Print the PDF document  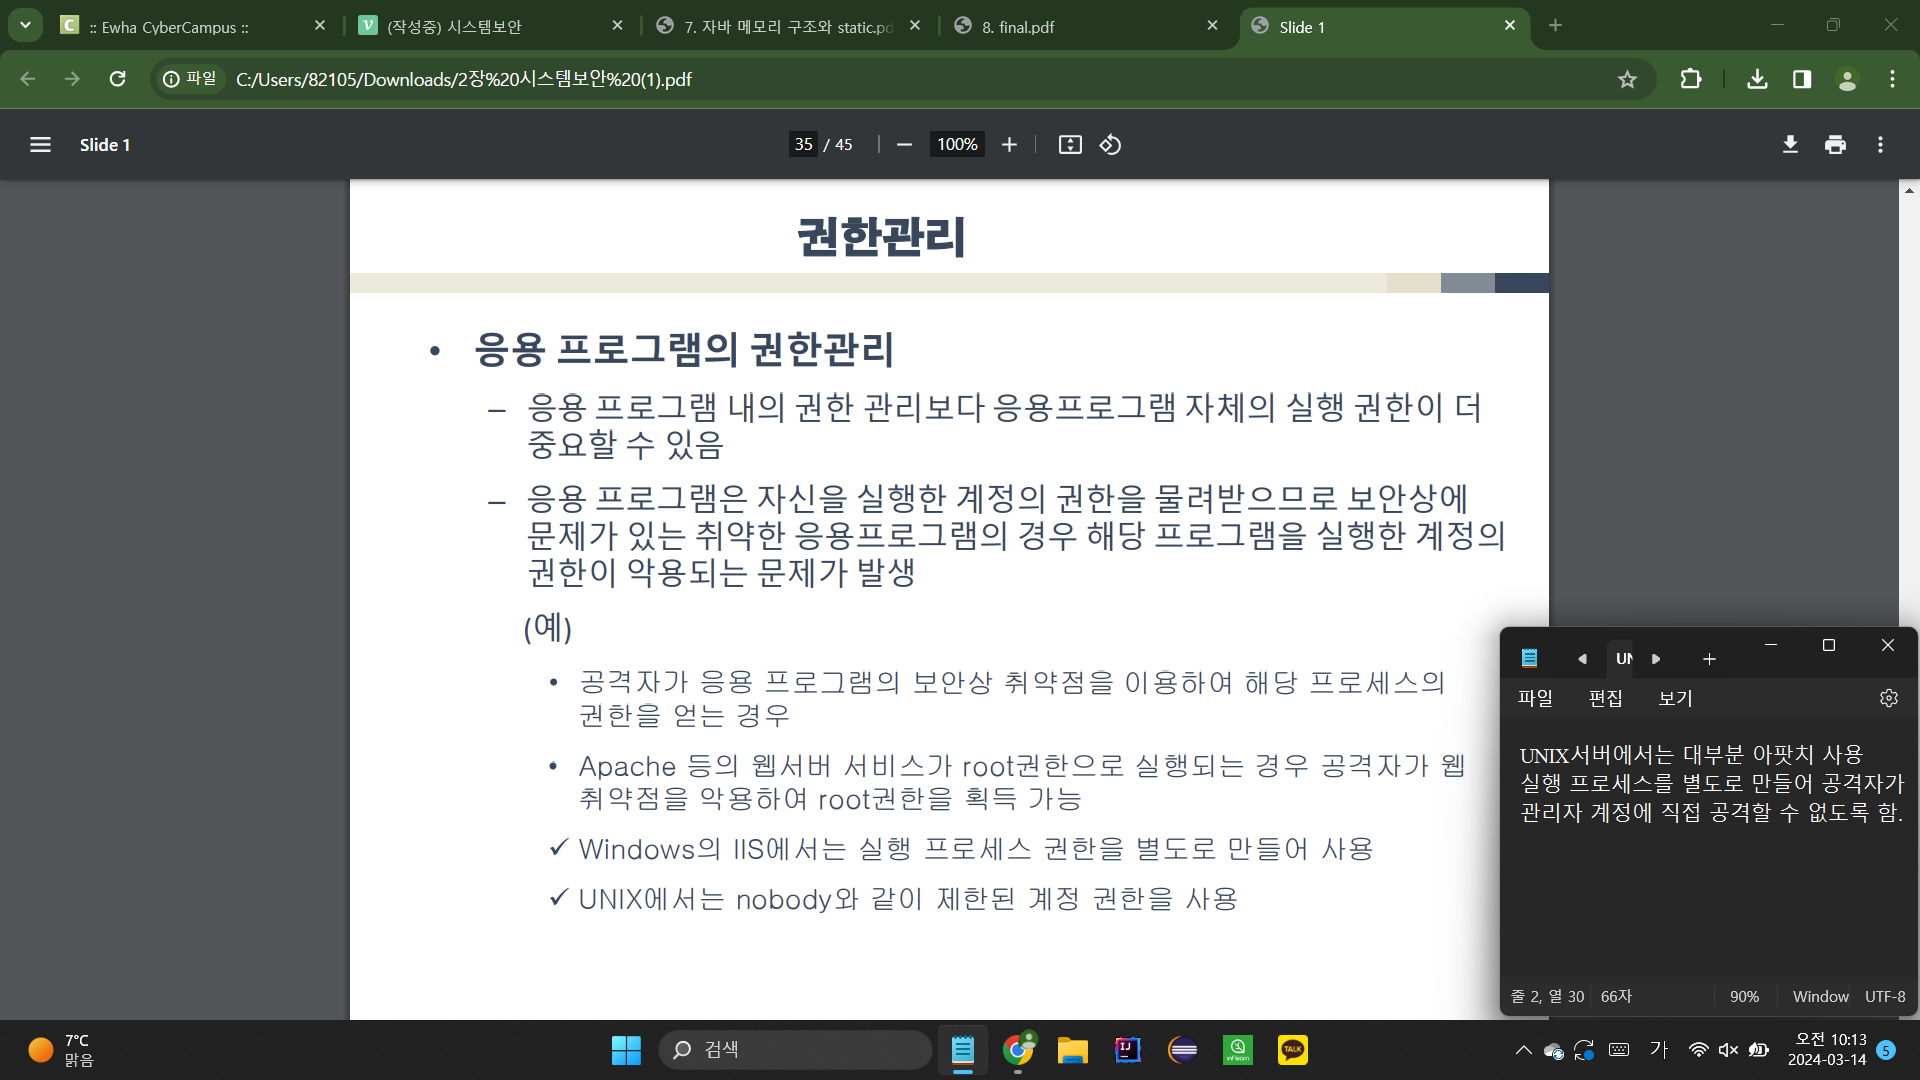pyautogui.click(x=1835, y=145)
